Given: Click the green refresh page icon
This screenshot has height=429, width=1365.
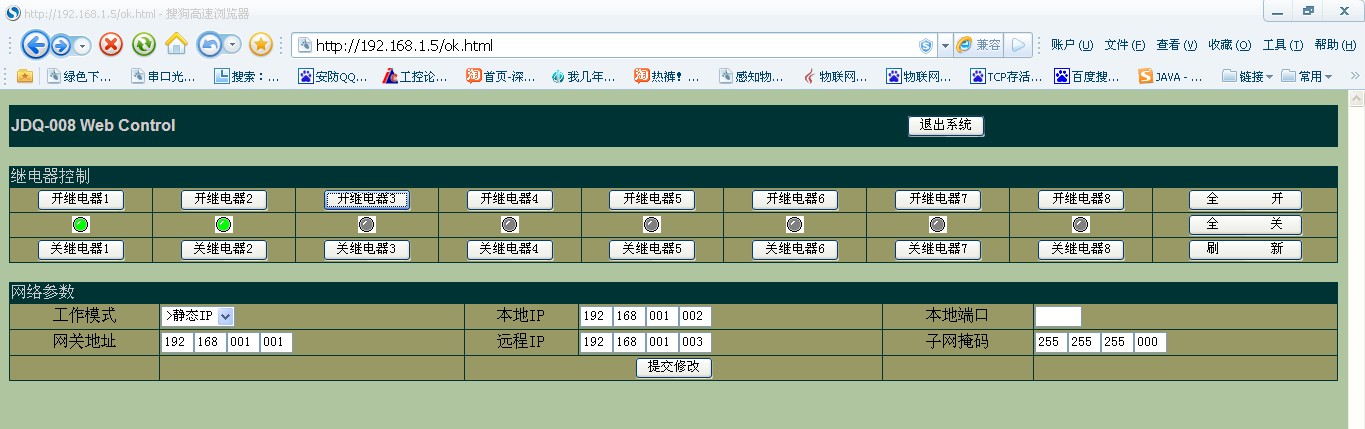Looking at the screenshot, I should click(144, 45).
